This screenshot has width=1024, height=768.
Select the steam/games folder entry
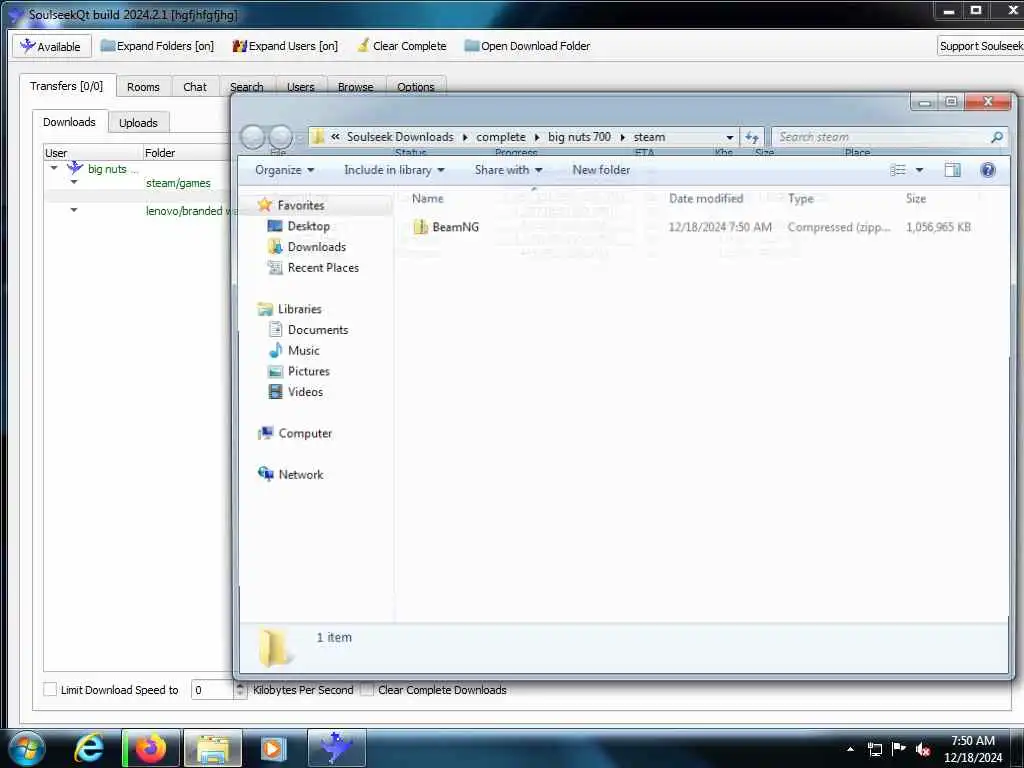178,184
